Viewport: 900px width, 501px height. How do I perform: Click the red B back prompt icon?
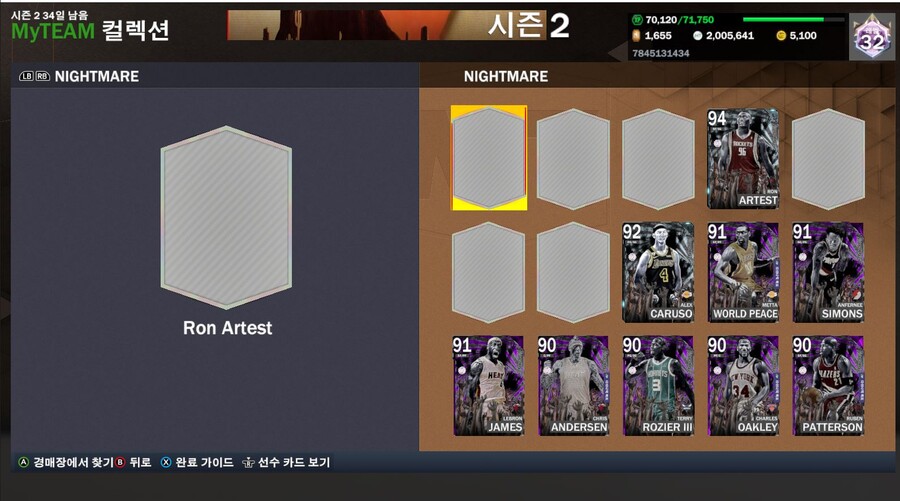120,463
